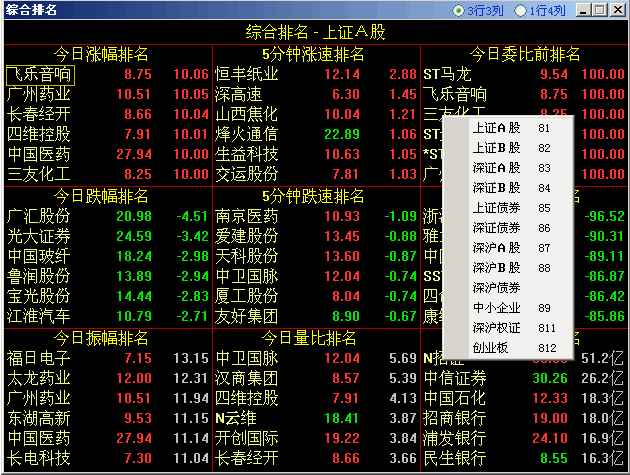Minimize the 综合排名 window
The image size is (630, 475).
click(x=583, y=10)
